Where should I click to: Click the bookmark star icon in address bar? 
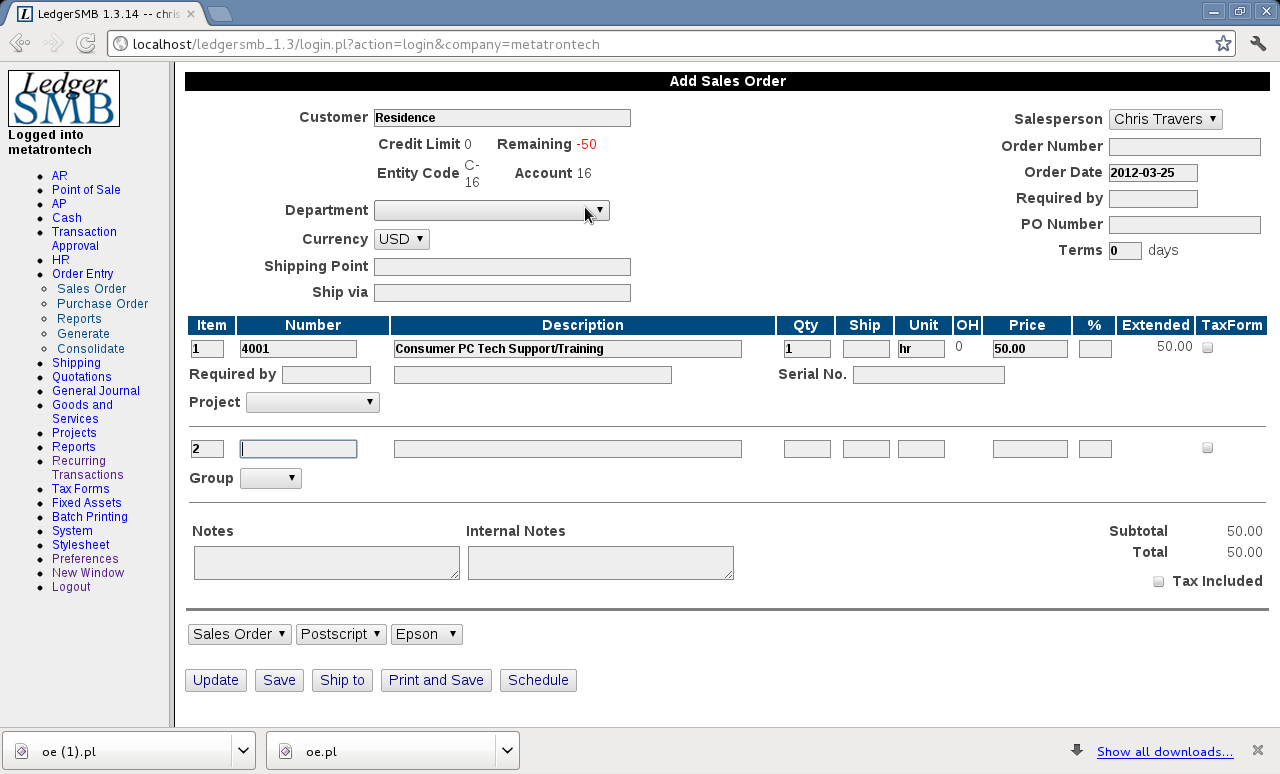pyautogui.click(x=1223, y=44)
